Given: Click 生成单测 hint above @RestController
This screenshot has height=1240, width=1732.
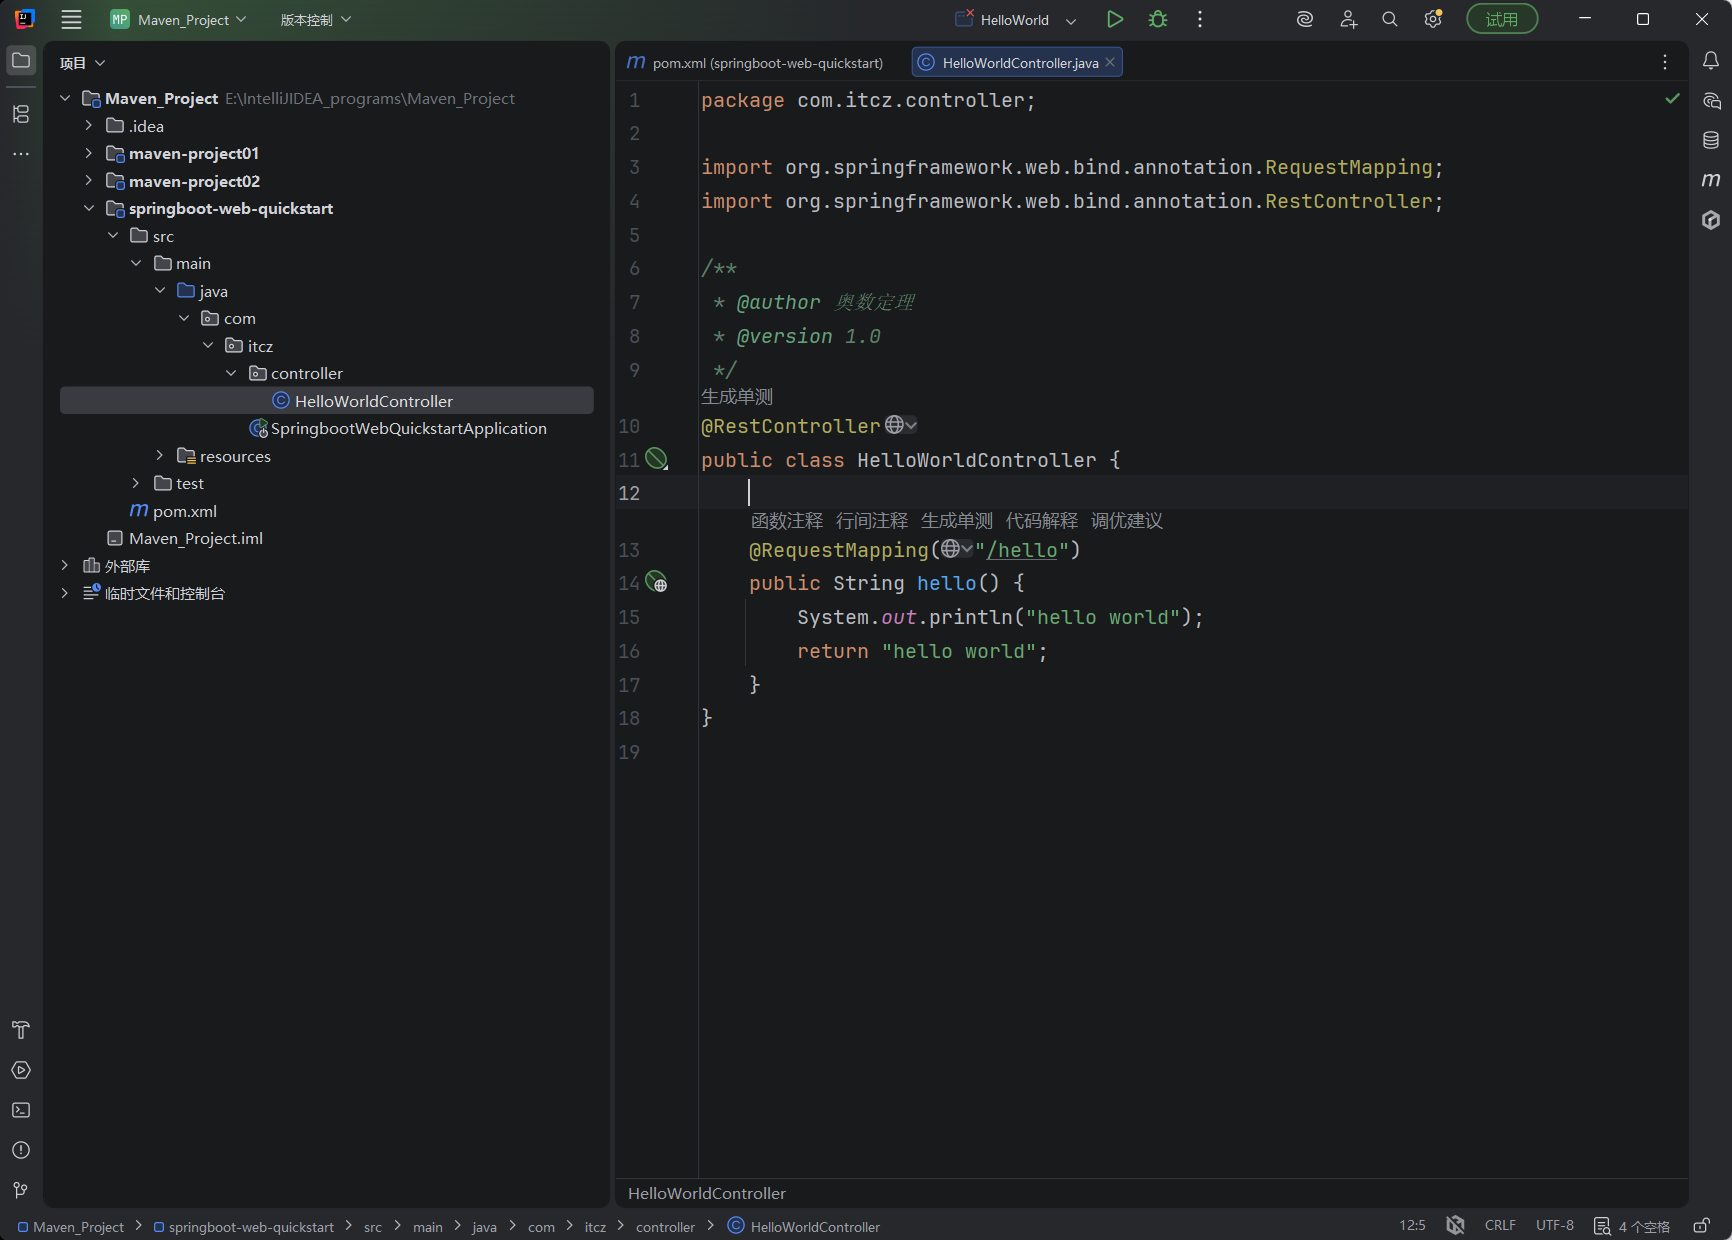Looking at the screenshot, I should 737,397.
